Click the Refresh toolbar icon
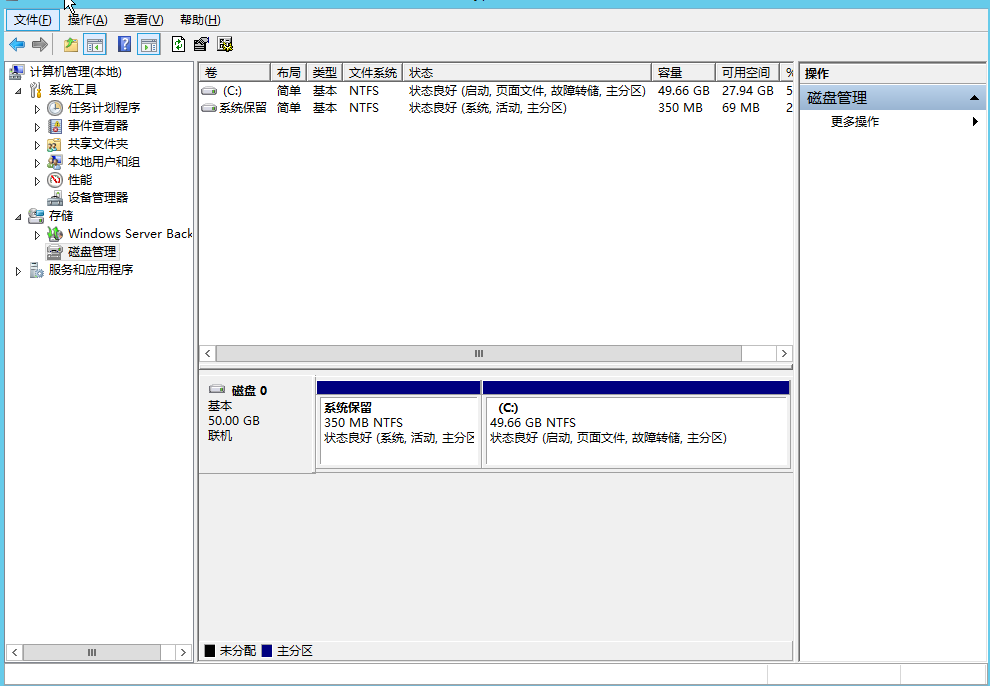The width and height of the screenshot is (990, 686). [179, 44]
